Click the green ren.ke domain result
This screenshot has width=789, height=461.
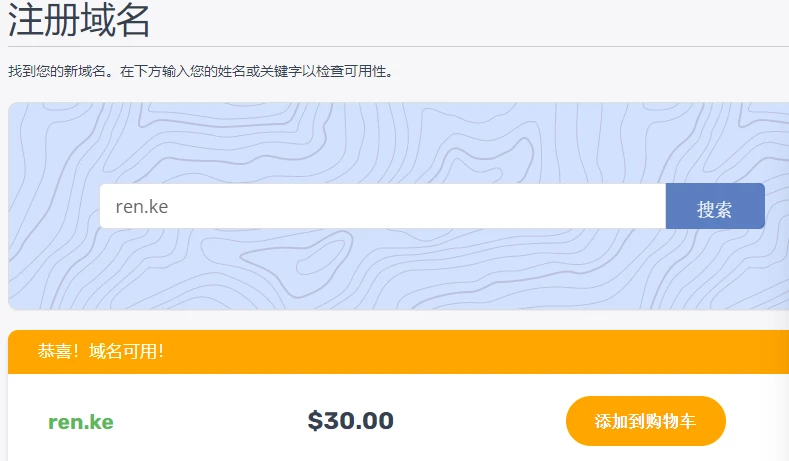81,422
